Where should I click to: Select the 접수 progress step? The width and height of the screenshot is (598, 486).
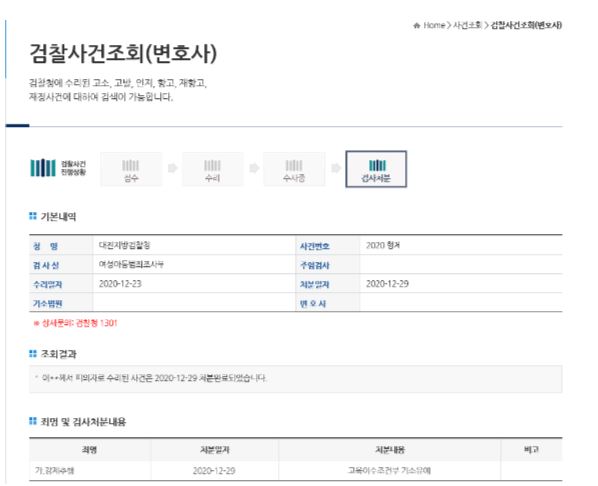coord(131,169)
